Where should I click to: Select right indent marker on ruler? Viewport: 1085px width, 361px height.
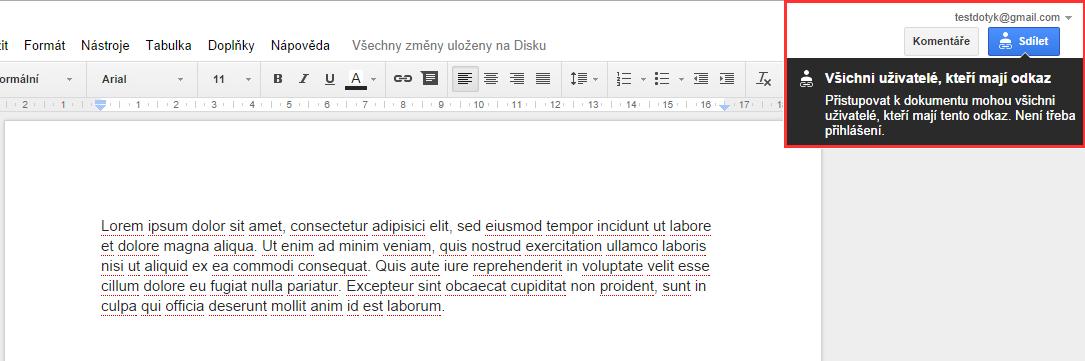(x=724, y=107)
